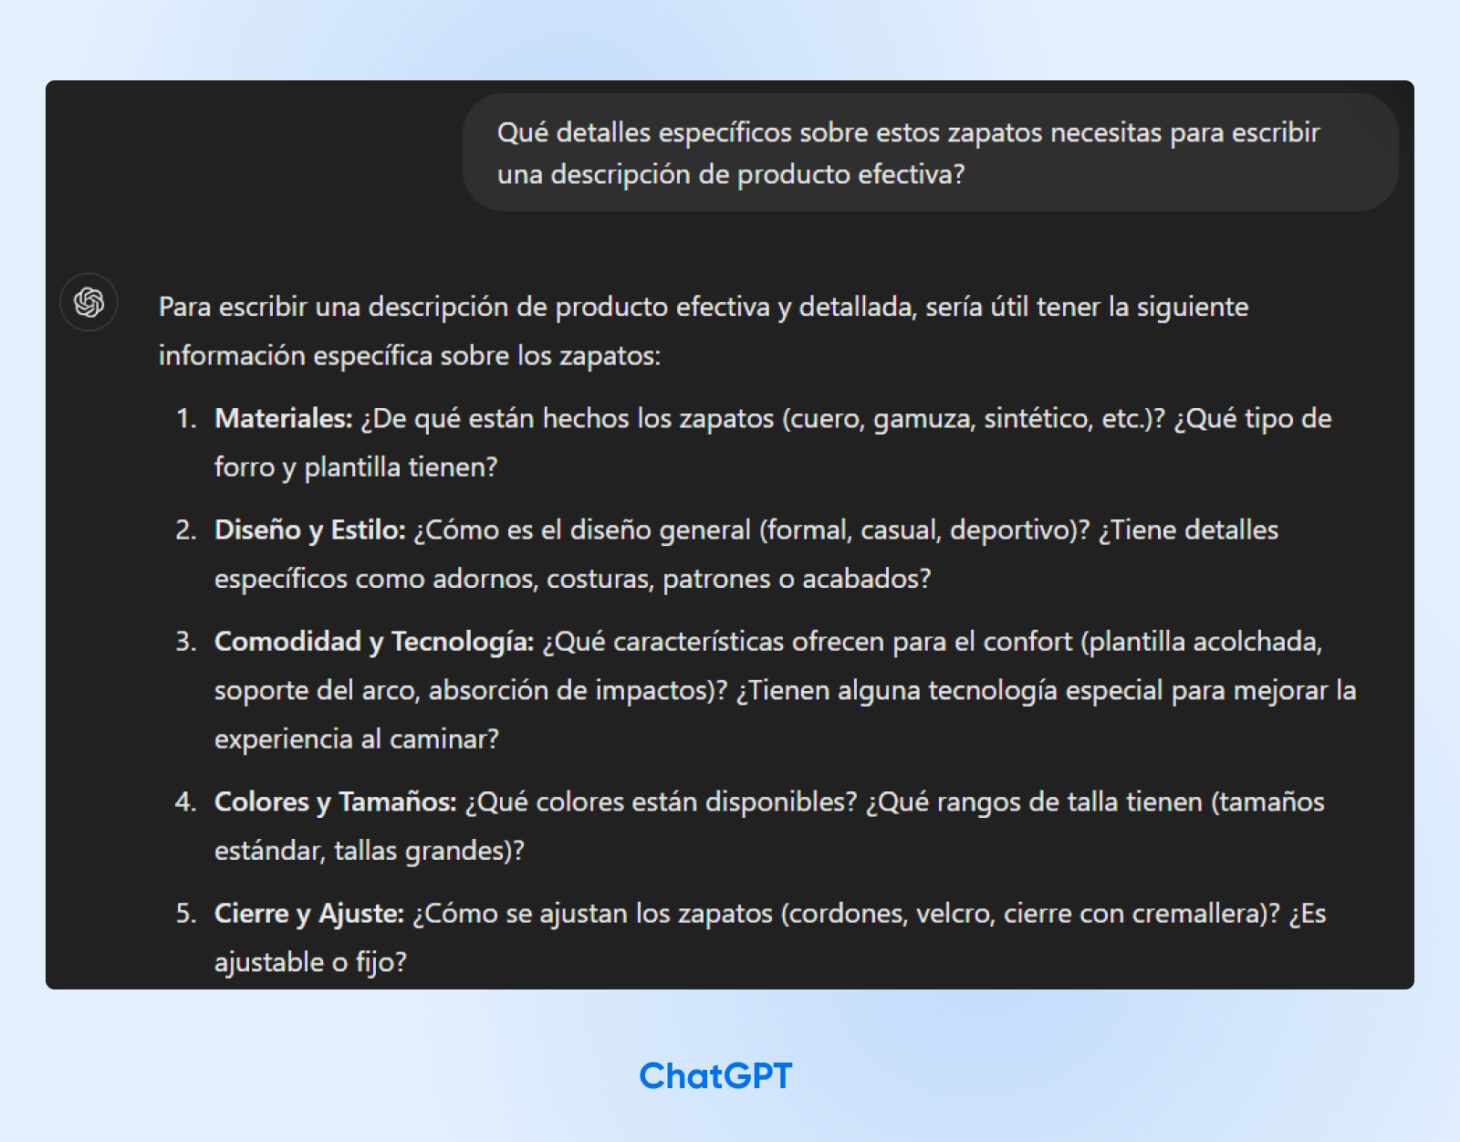Click the "Comodidad y Tecnología:" heading
The width and height of the screenshot is (1460, 1142).
[x=373, y=641]
